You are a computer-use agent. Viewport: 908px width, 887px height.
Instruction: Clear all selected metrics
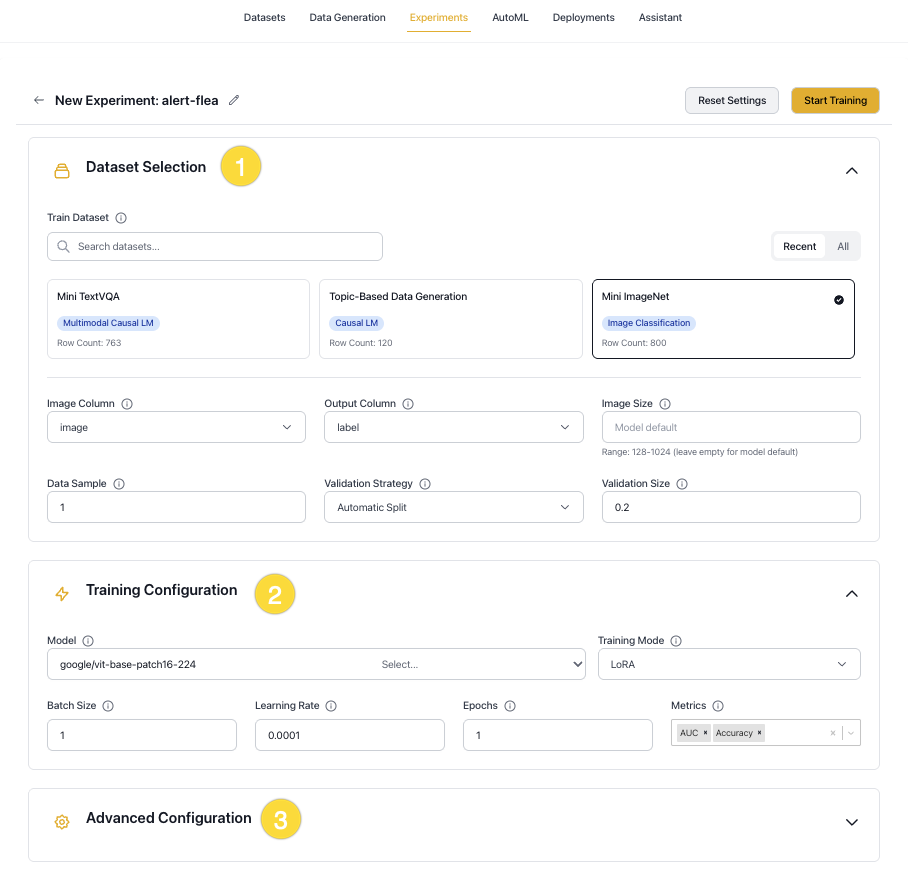833,733
